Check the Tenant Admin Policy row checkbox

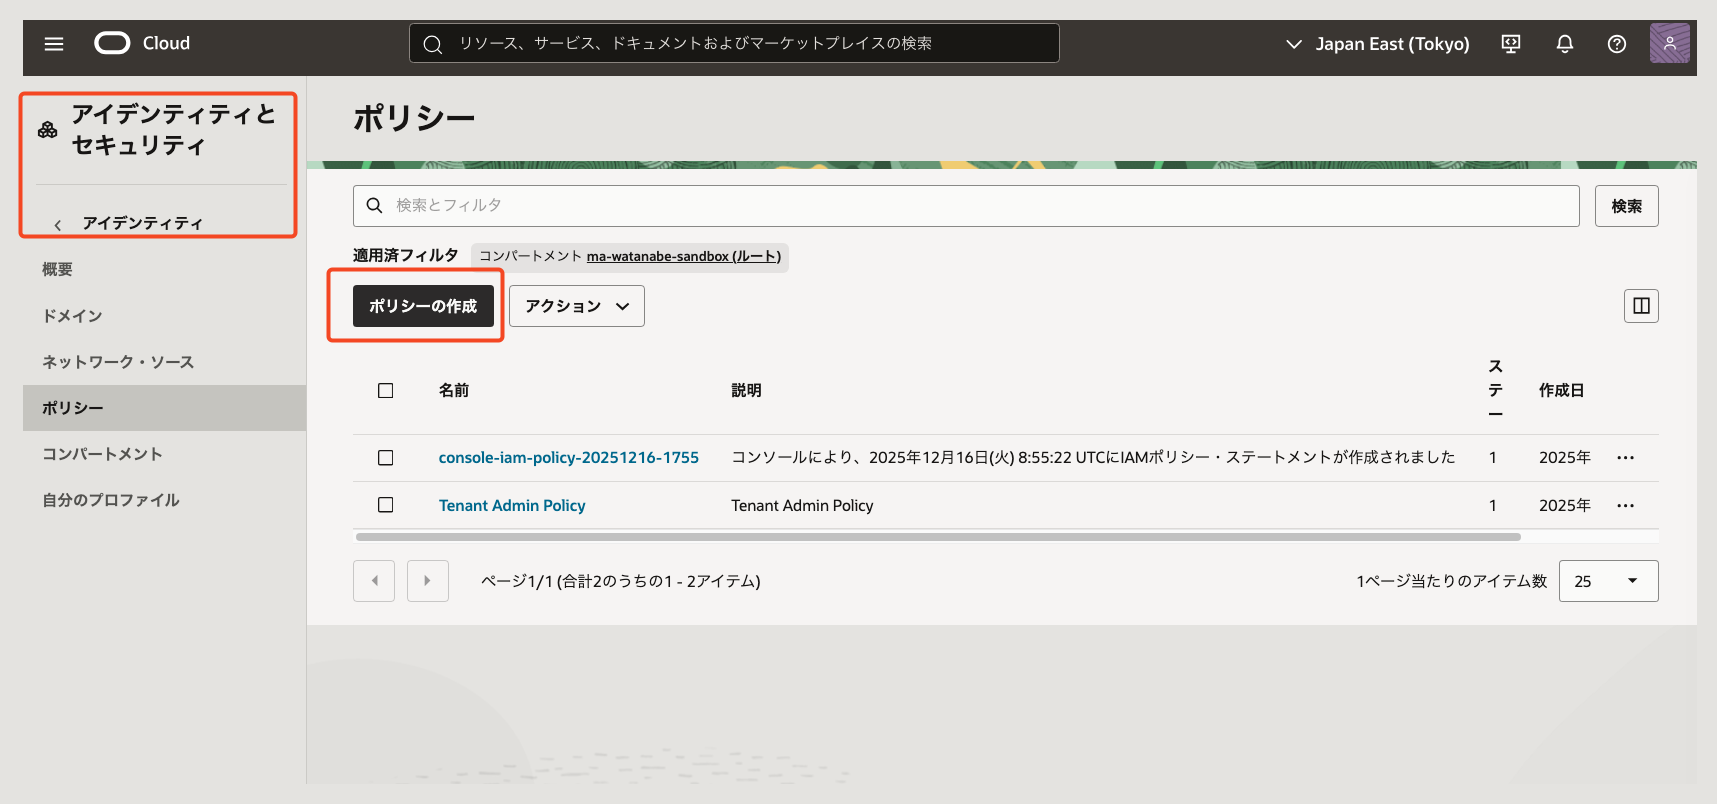pos(386,506)
